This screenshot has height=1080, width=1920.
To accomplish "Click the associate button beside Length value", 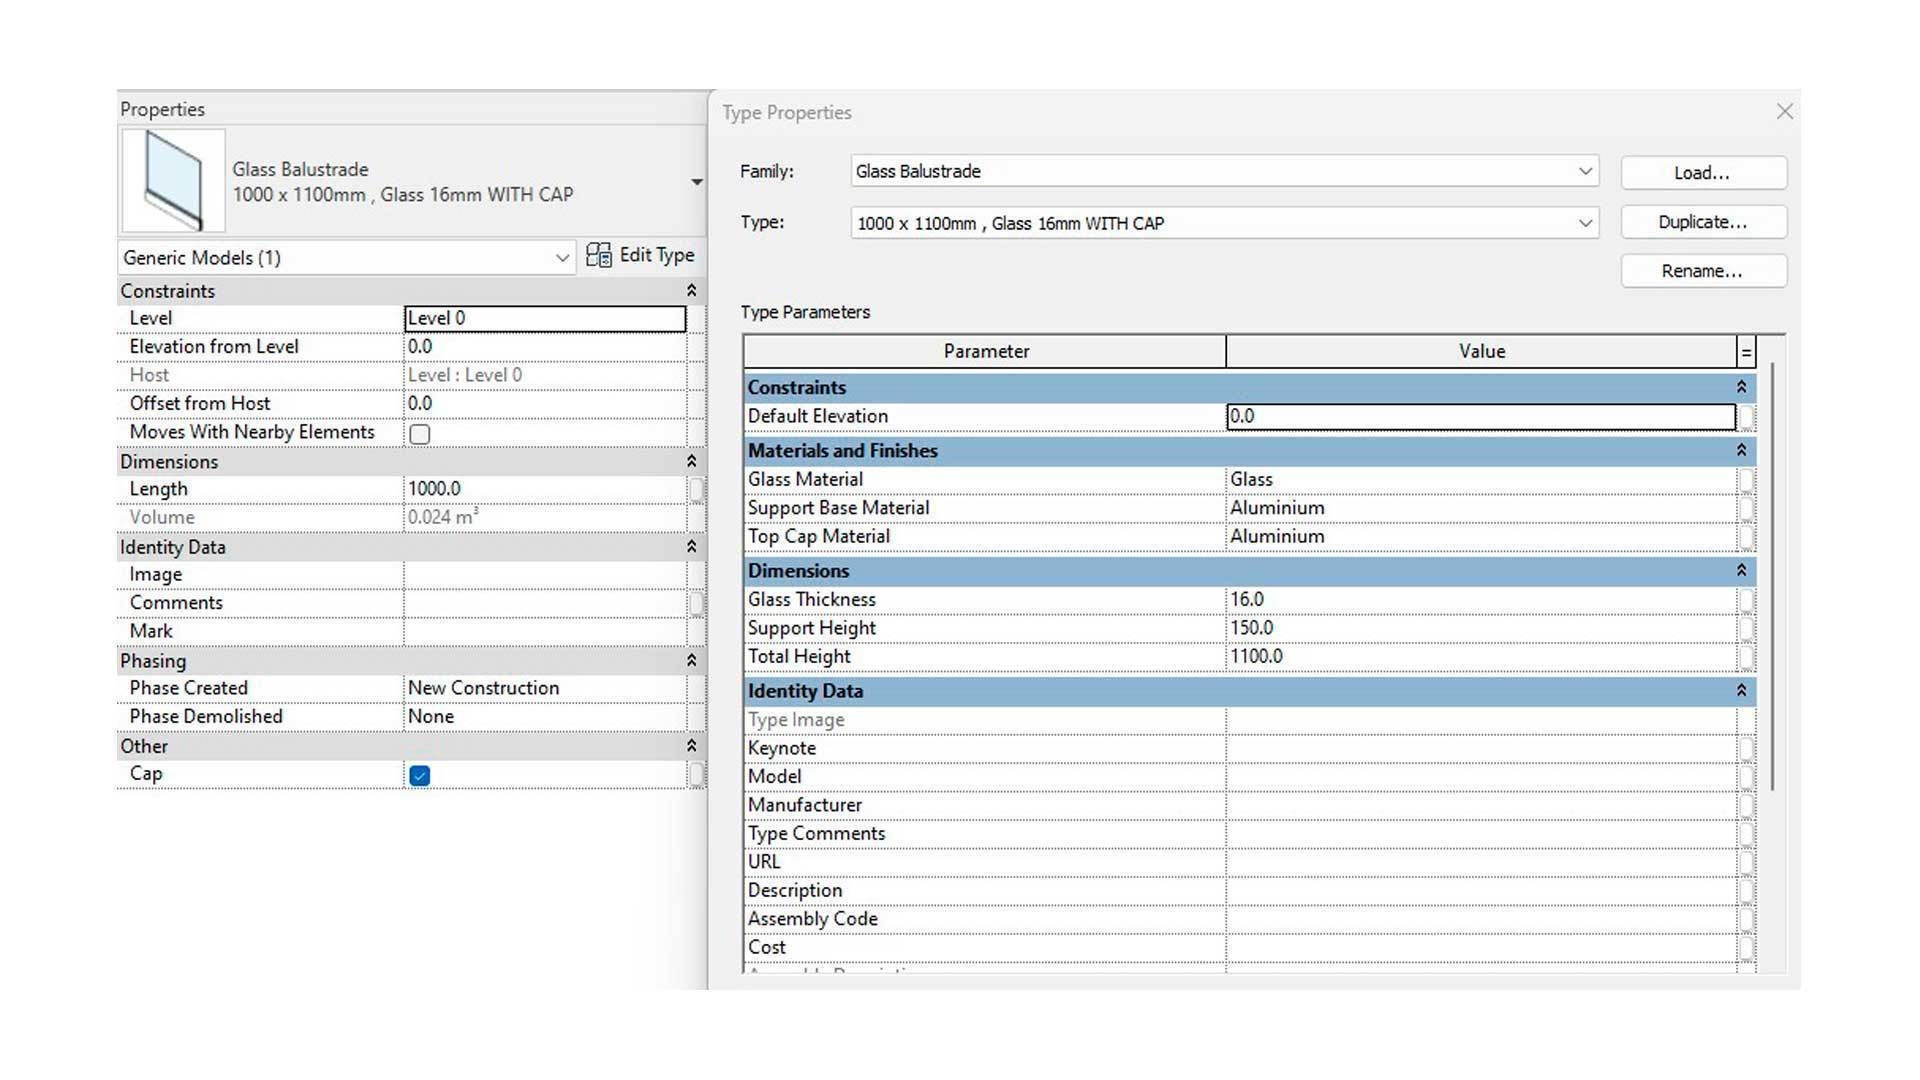I will click(696, 489).
